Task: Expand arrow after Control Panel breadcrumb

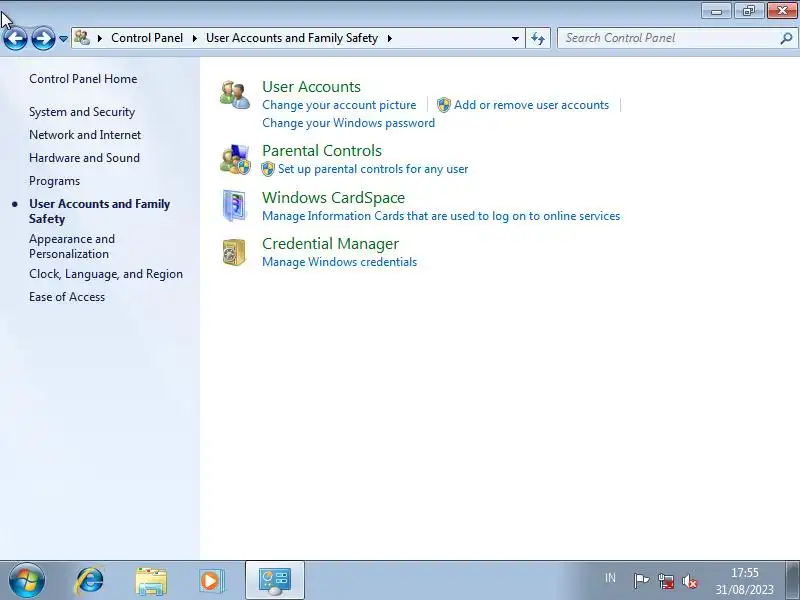Action: (x=194, y=38)
